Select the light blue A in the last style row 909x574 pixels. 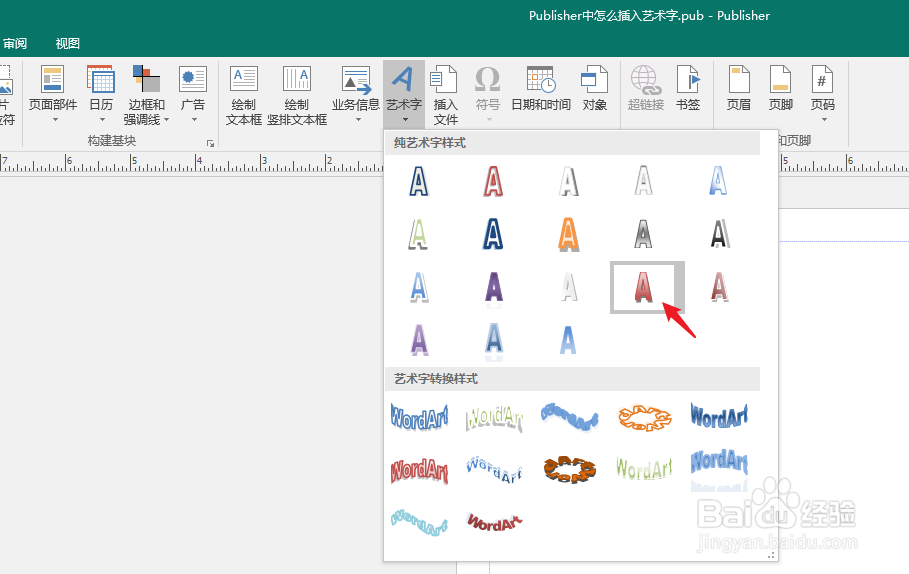569,340
